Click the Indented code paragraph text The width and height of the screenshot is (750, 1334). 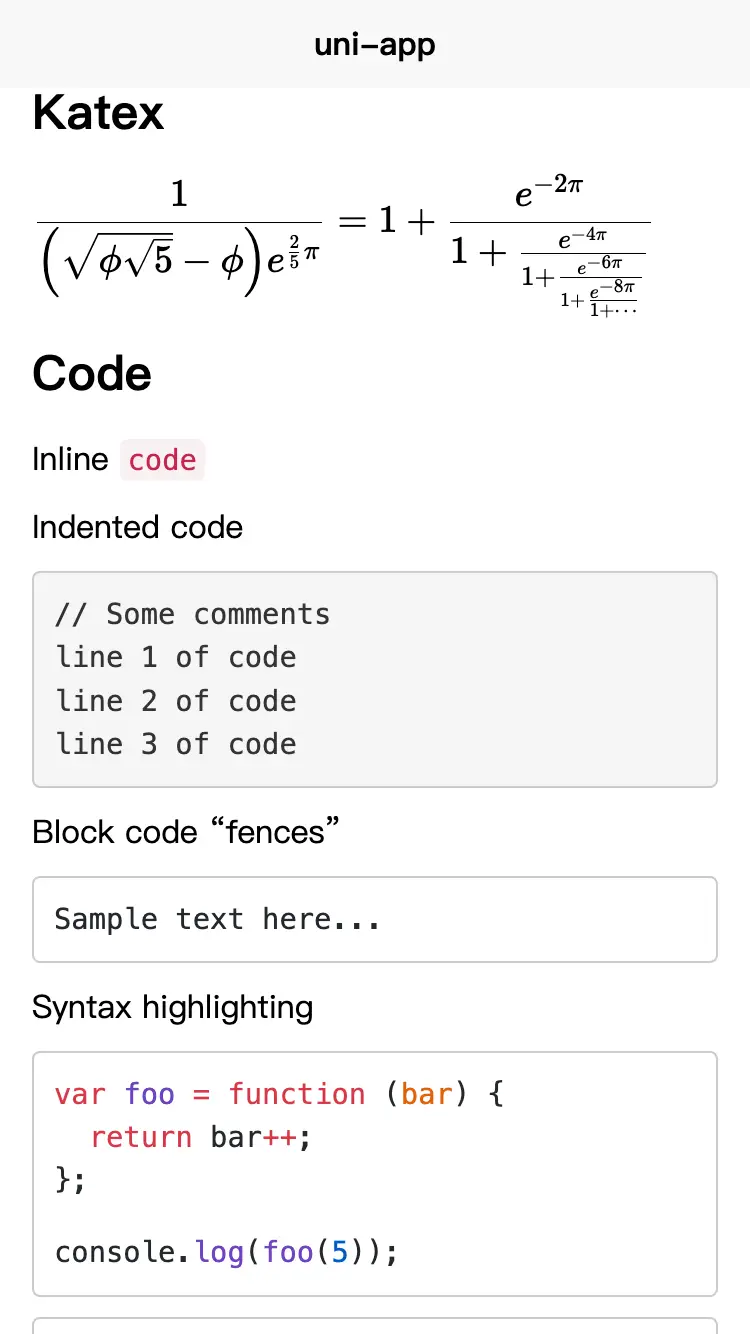tap(138, 527)
